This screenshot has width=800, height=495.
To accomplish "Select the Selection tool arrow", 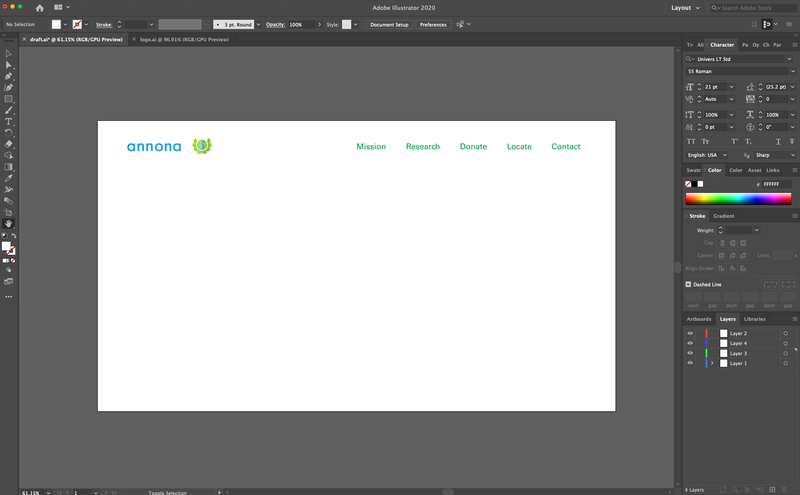I will (8, 54).
